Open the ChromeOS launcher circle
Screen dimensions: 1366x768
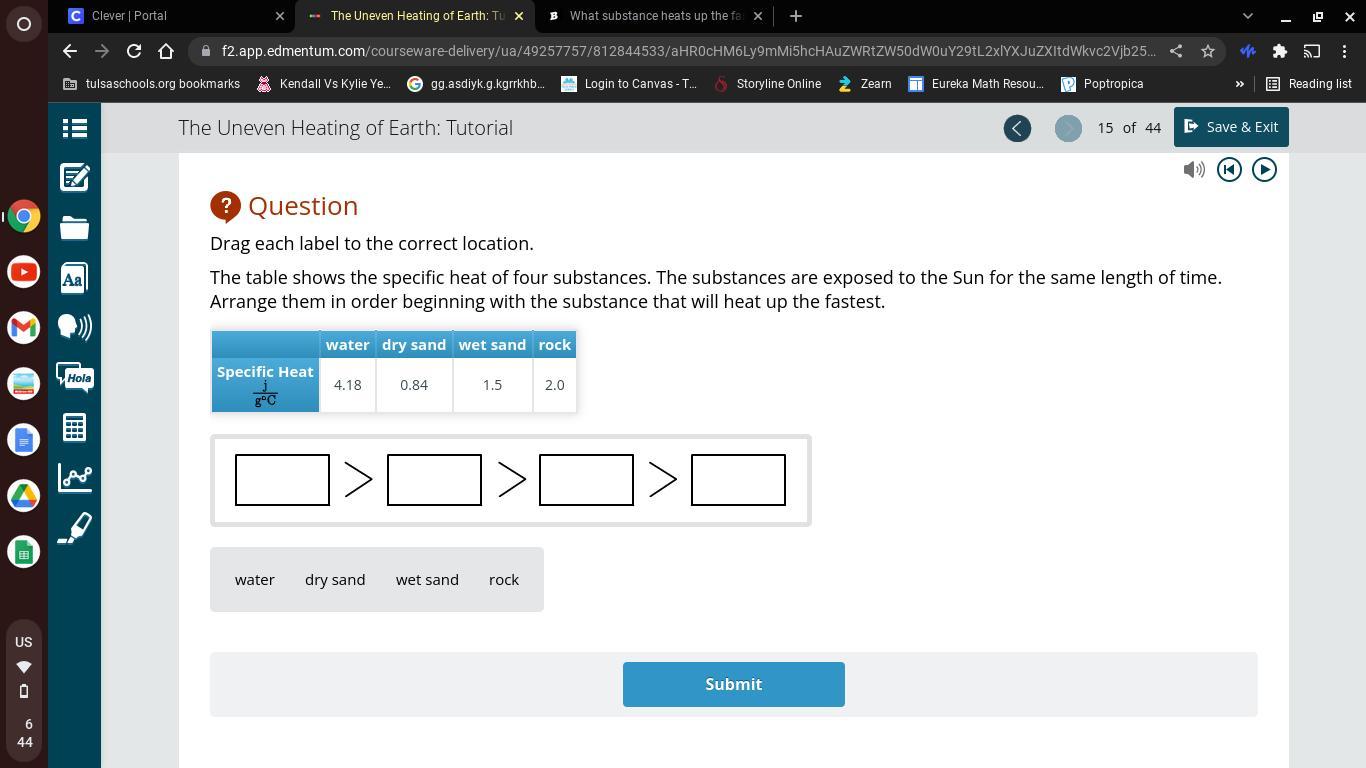(x=24, y=24)
